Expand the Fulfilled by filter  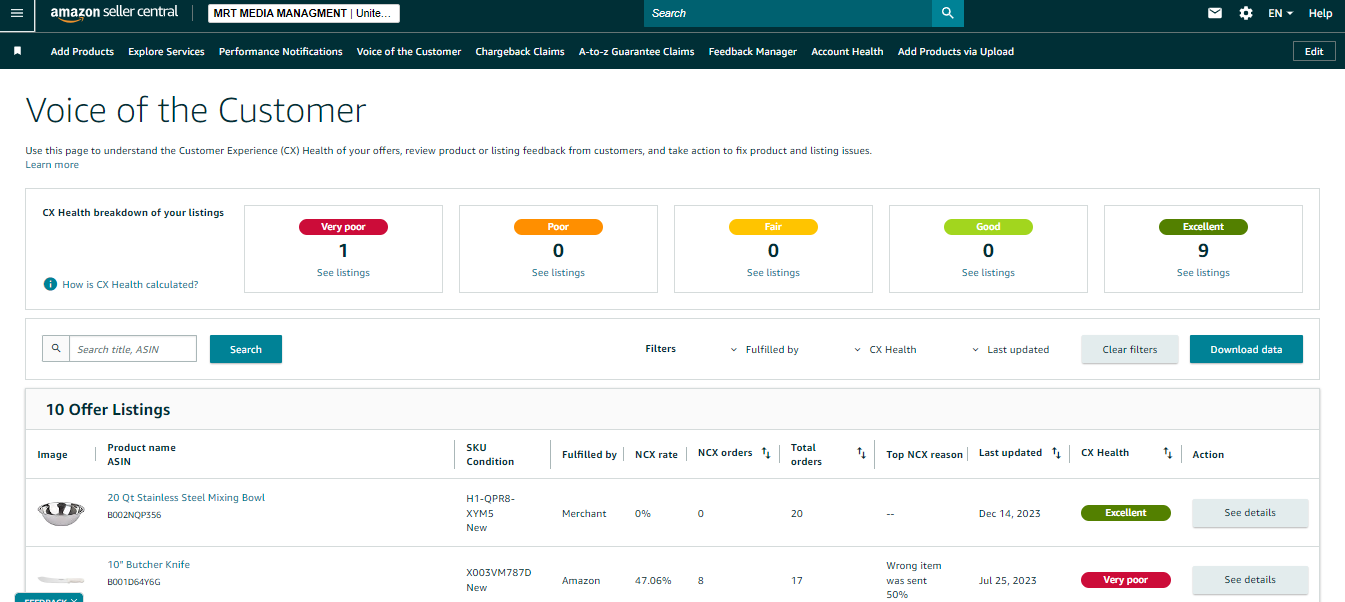point(765,350)
